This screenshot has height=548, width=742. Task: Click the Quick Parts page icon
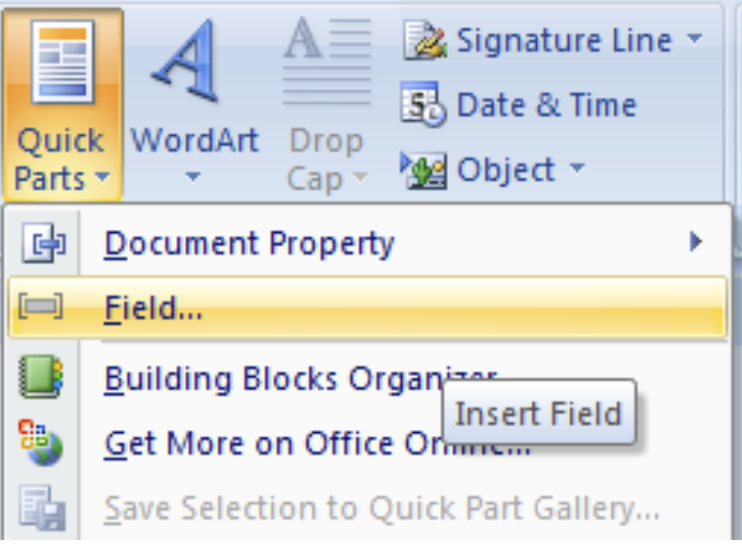(62, 62)
